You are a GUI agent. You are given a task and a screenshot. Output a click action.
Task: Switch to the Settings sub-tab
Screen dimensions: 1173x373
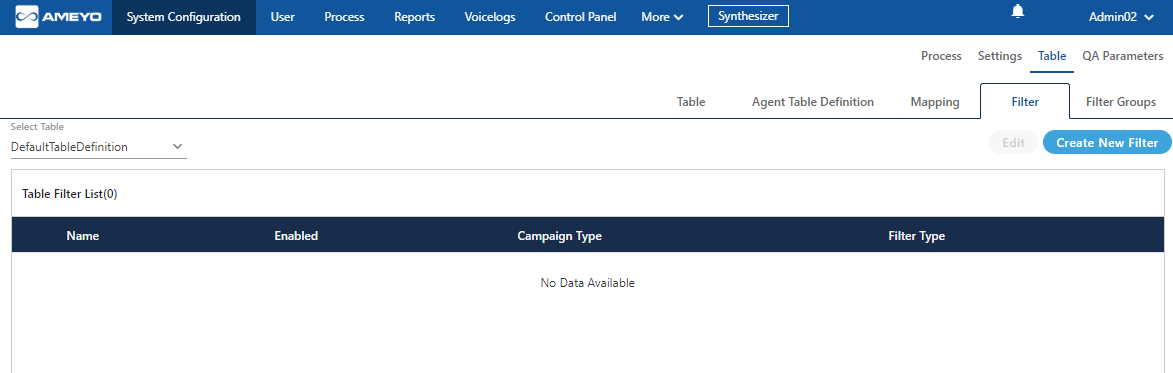coord(999,56)
